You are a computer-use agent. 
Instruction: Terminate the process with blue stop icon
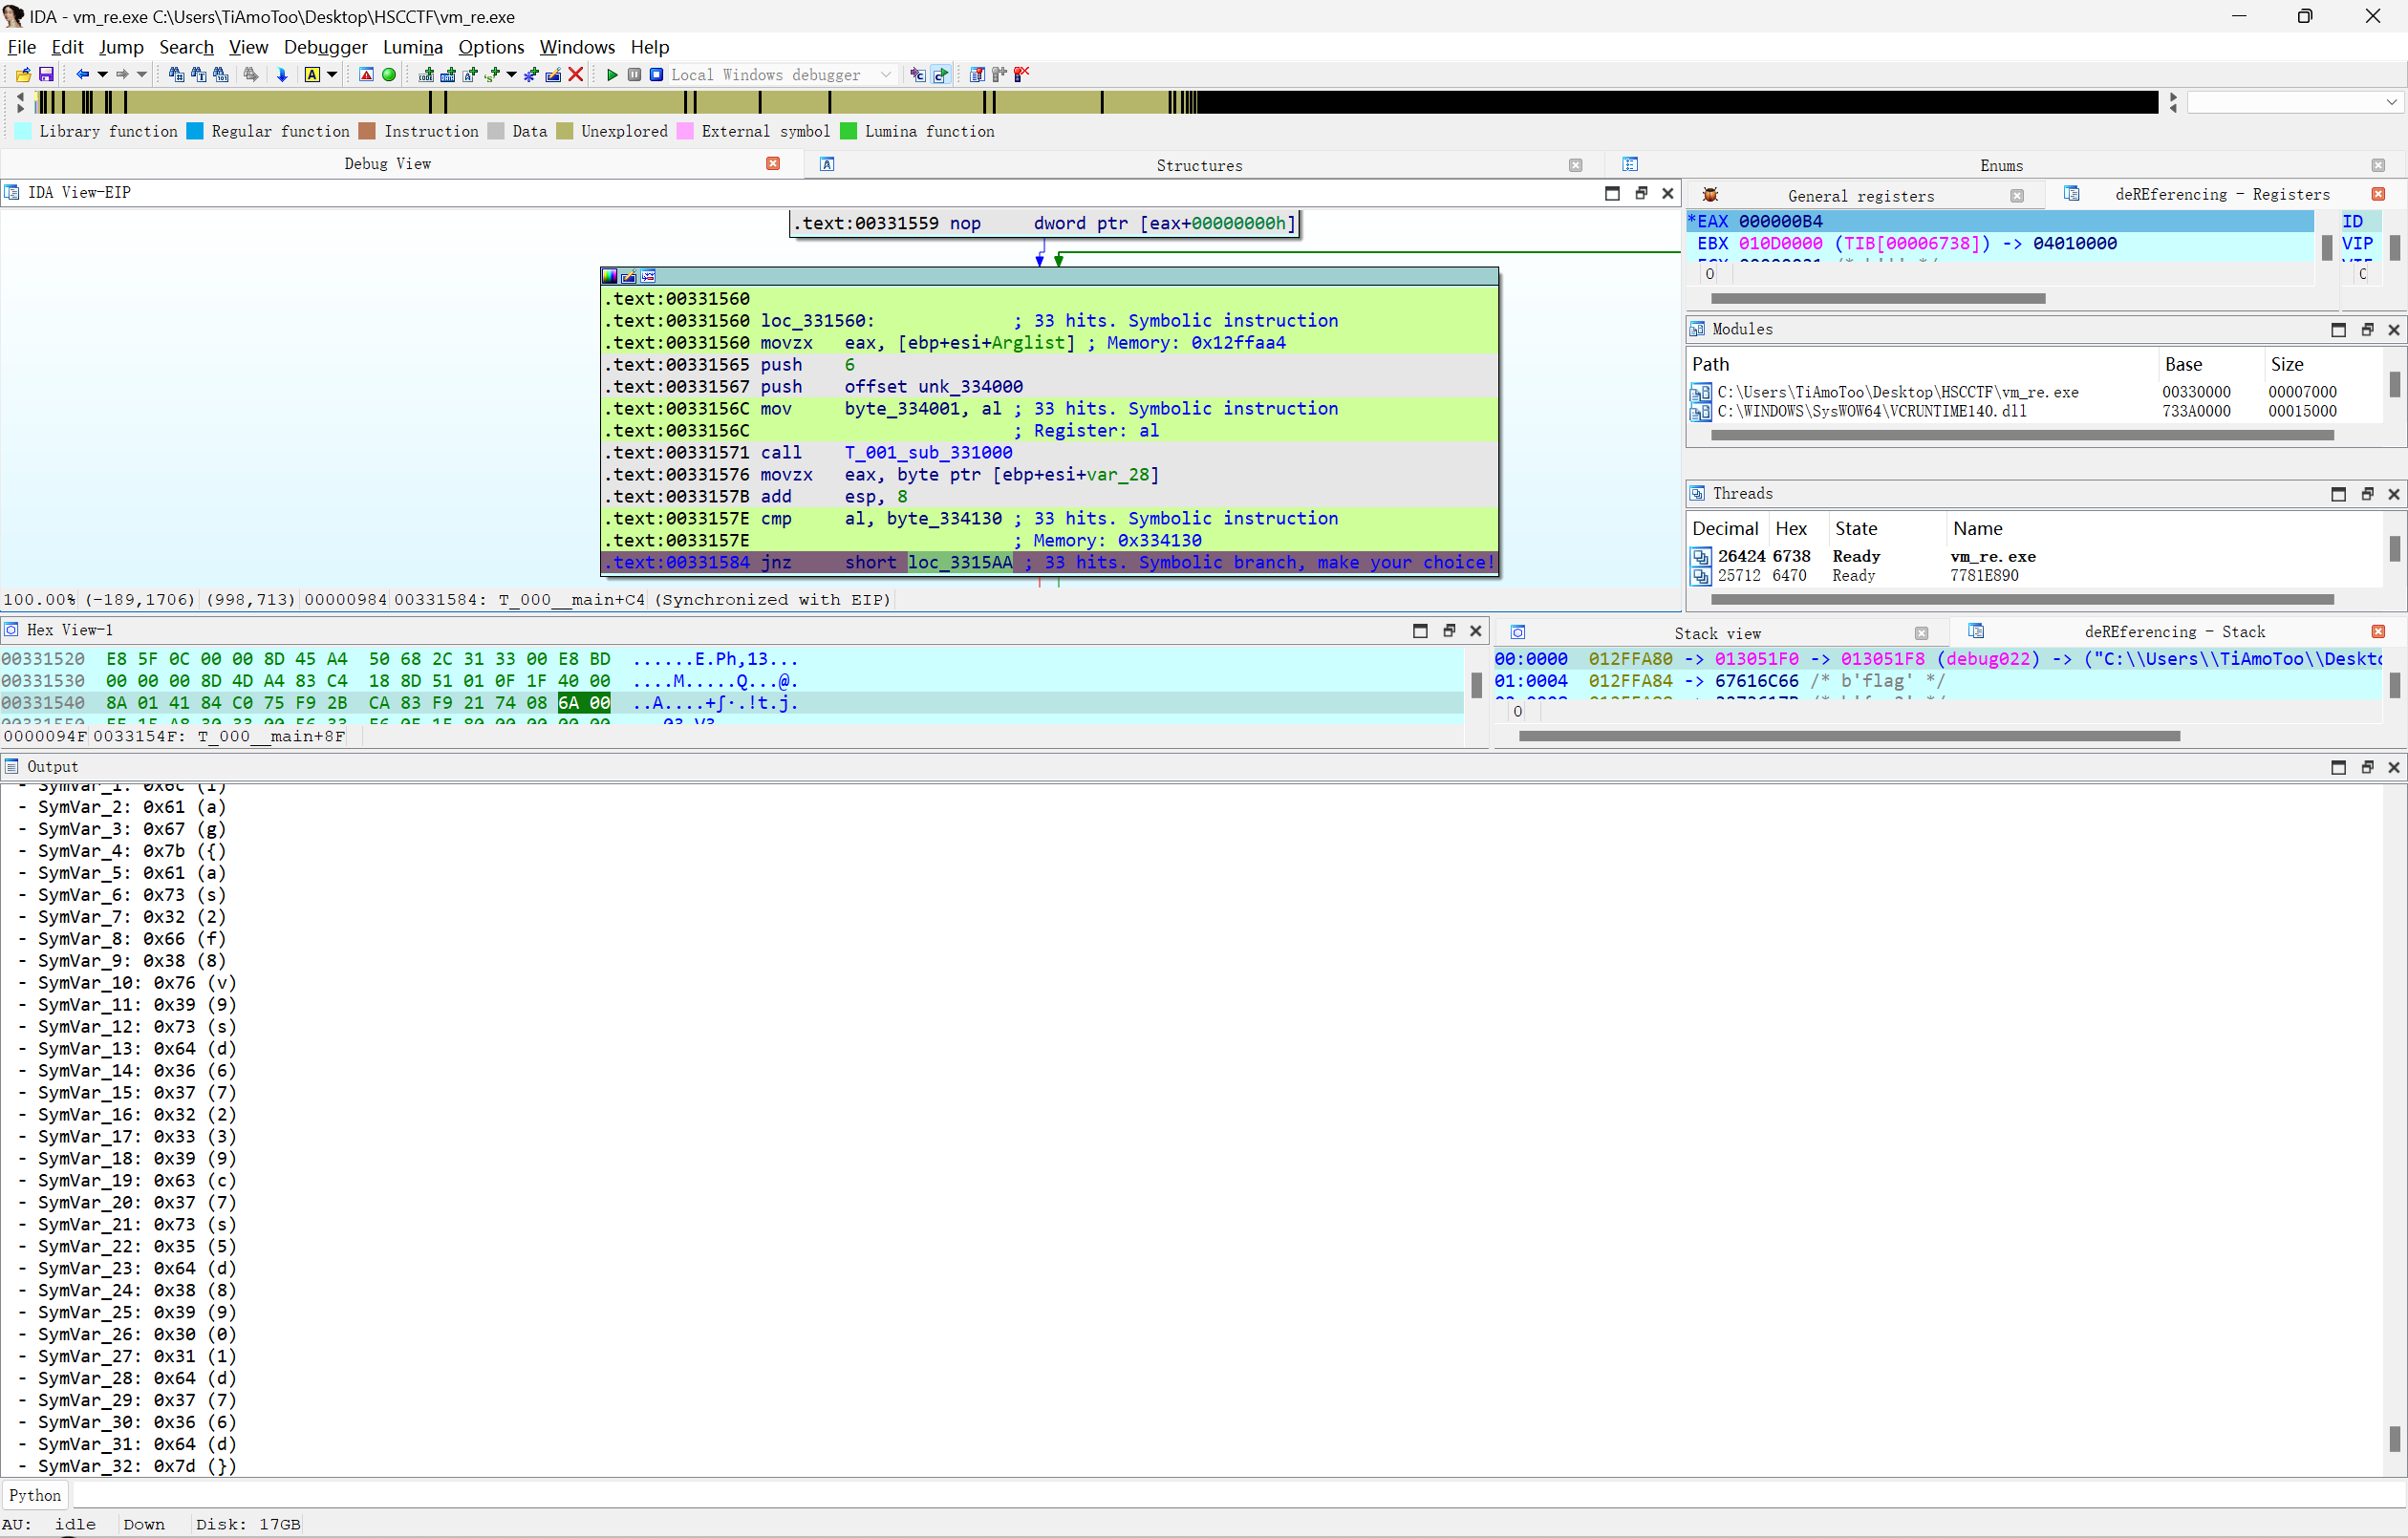click(x=656, y=75)
